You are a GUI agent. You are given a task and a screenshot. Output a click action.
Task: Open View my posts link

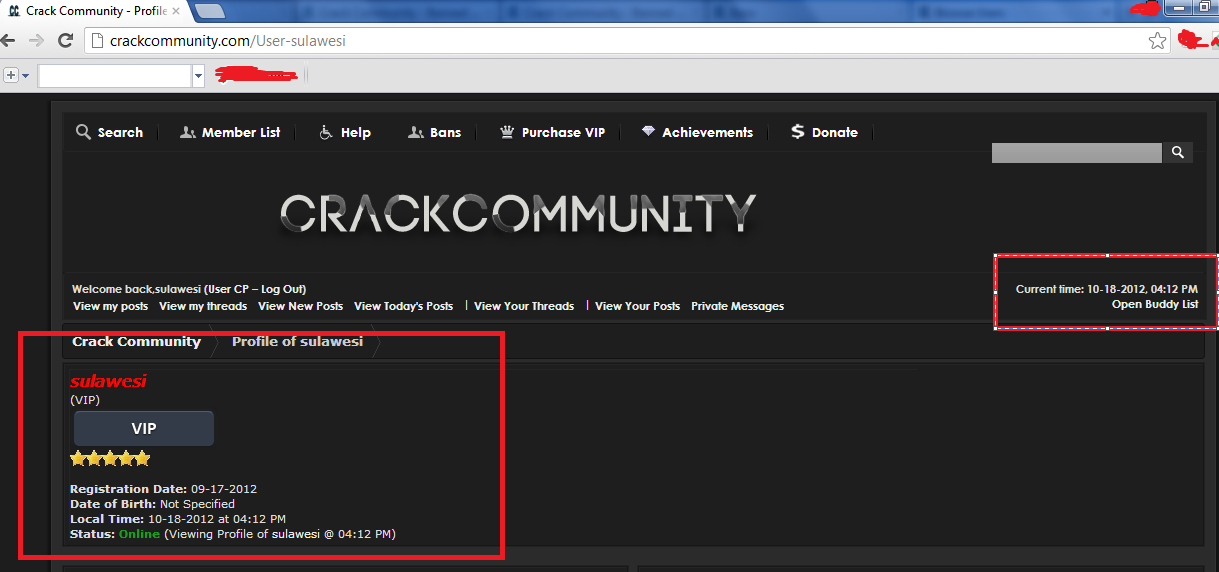[110, 306]
